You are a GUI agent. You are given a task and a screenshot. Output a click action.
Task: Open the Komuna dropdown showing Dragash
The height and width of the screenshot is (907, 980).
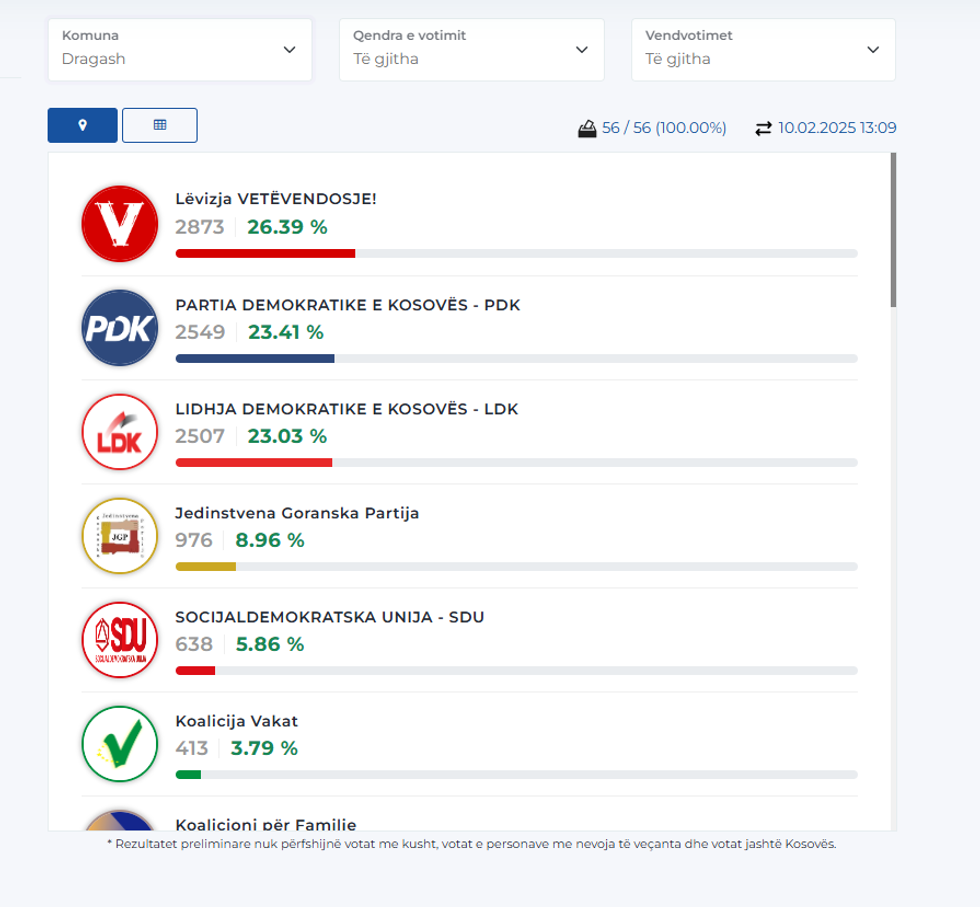click(x=180, y=49)
